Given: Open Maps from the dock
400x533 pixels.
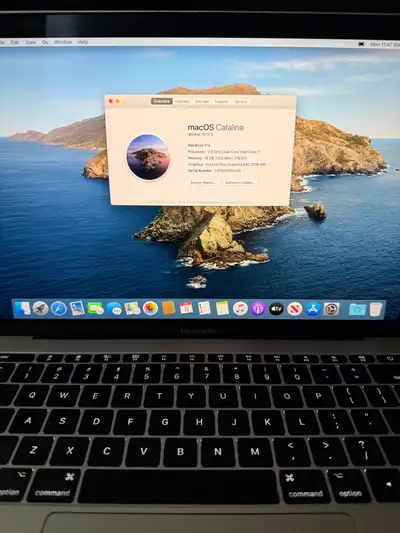Looking at the screenshot, I should point(132,308).
